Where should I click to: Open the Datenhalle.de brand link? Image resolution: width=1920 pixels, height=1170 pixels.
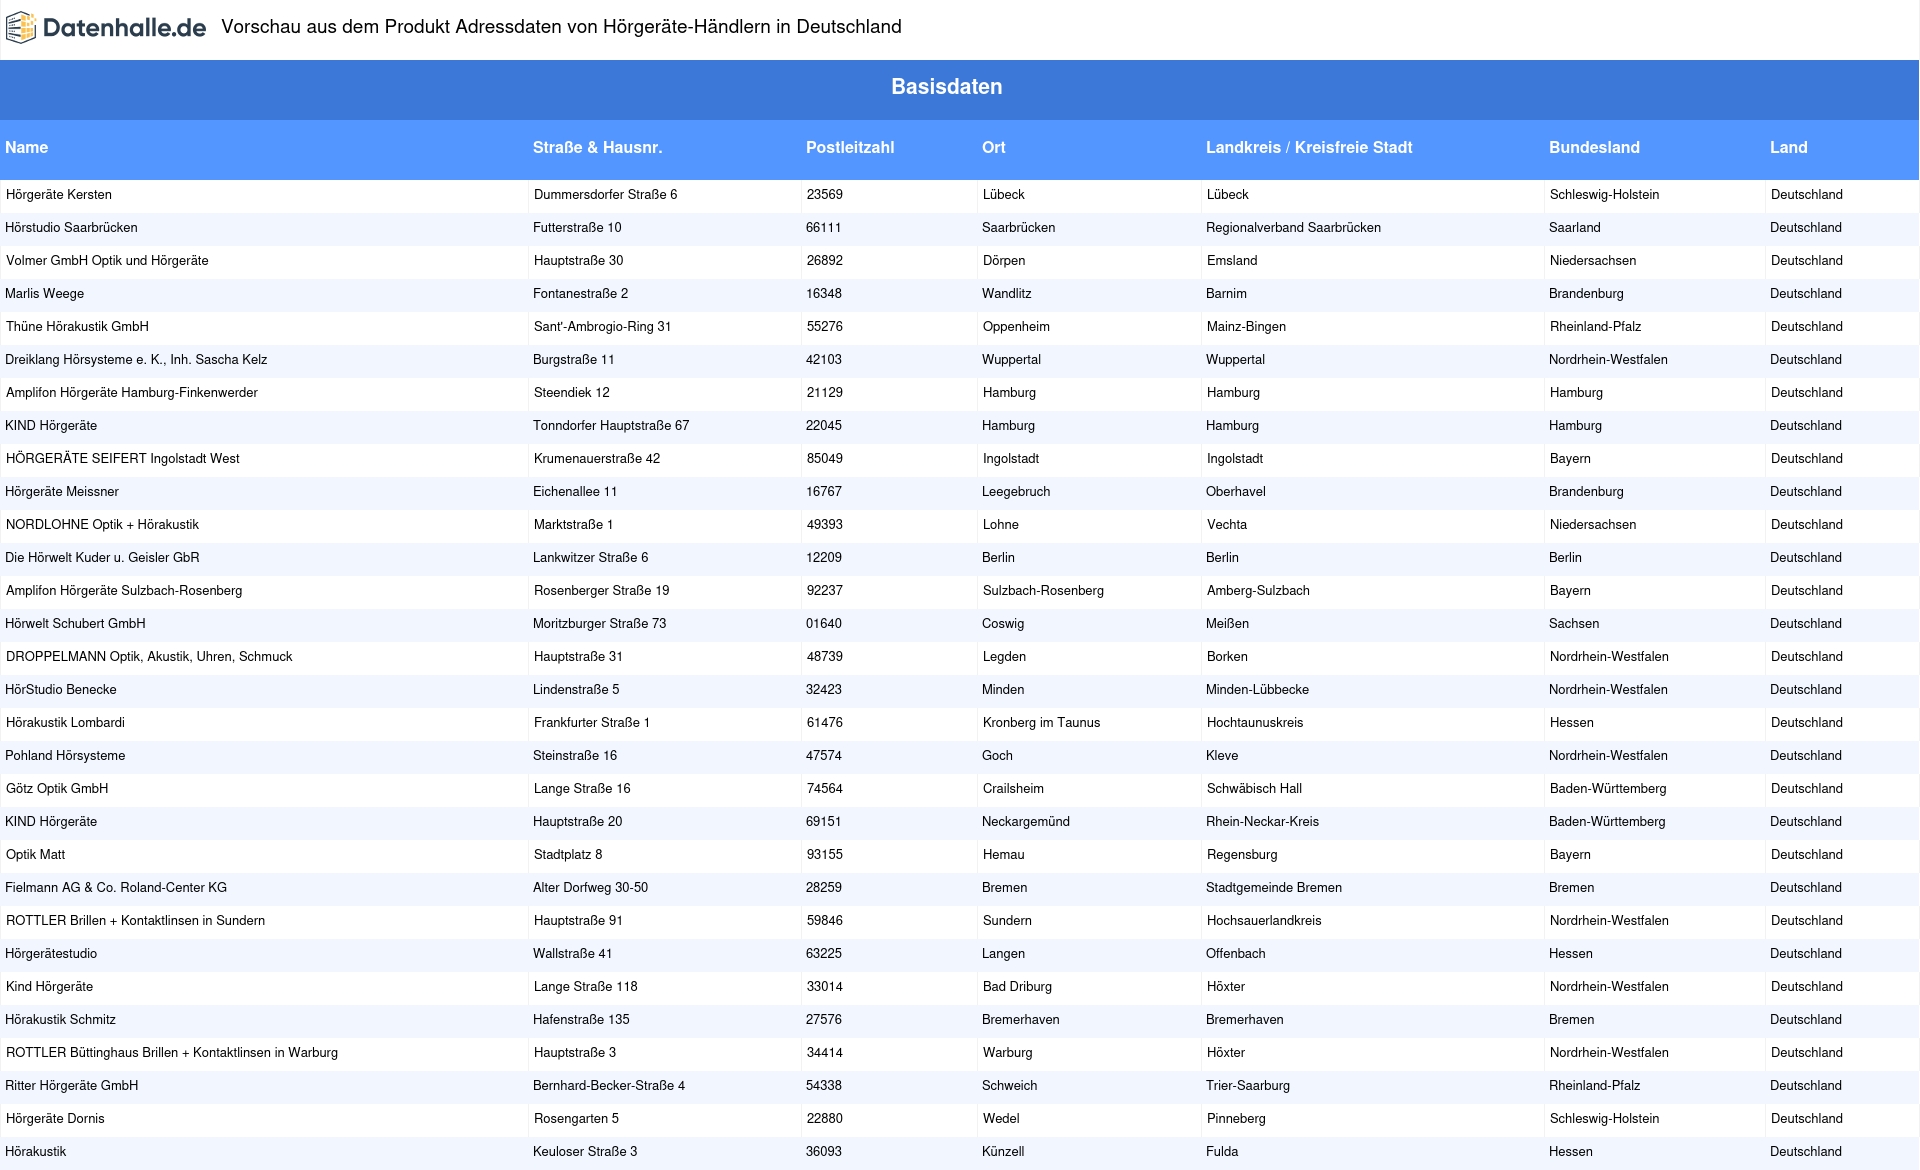(106, 28)
